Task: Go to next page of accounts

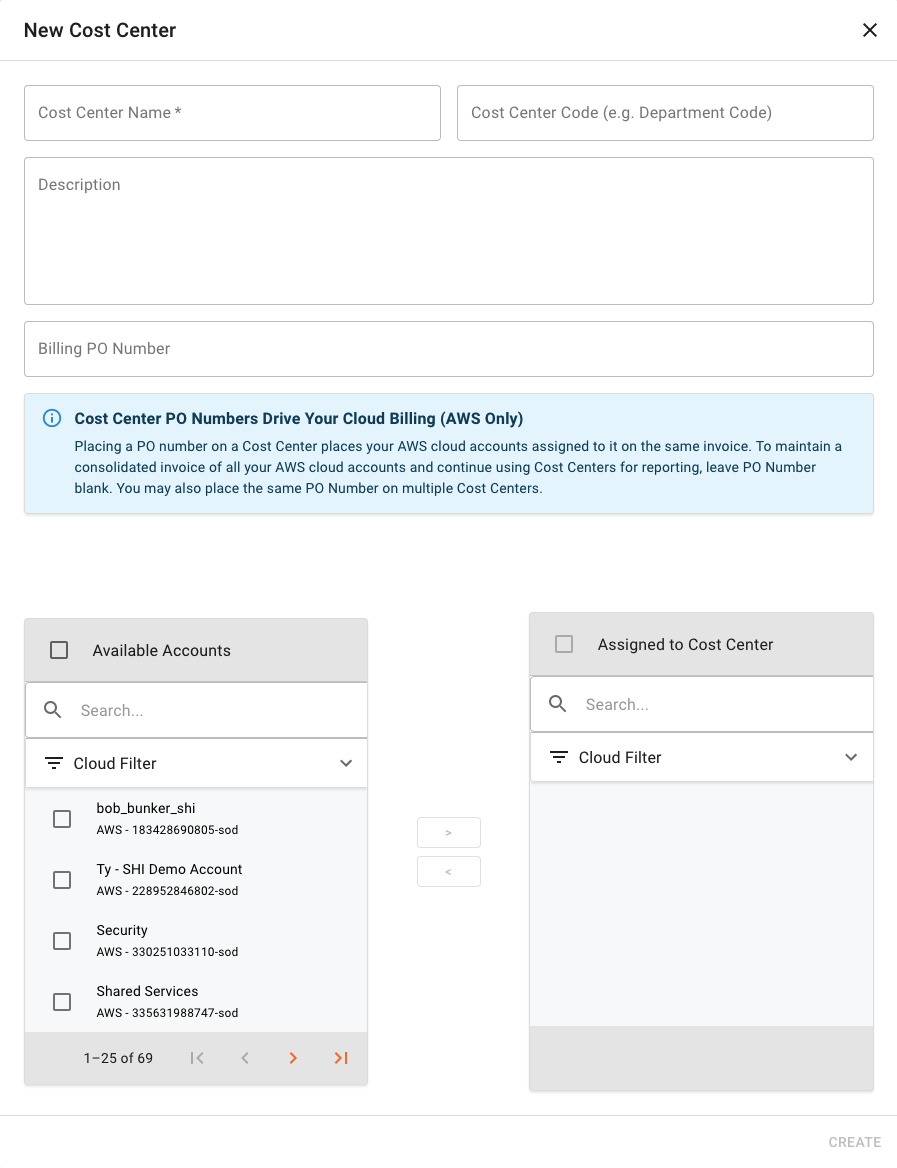Action: point(293,1058)
